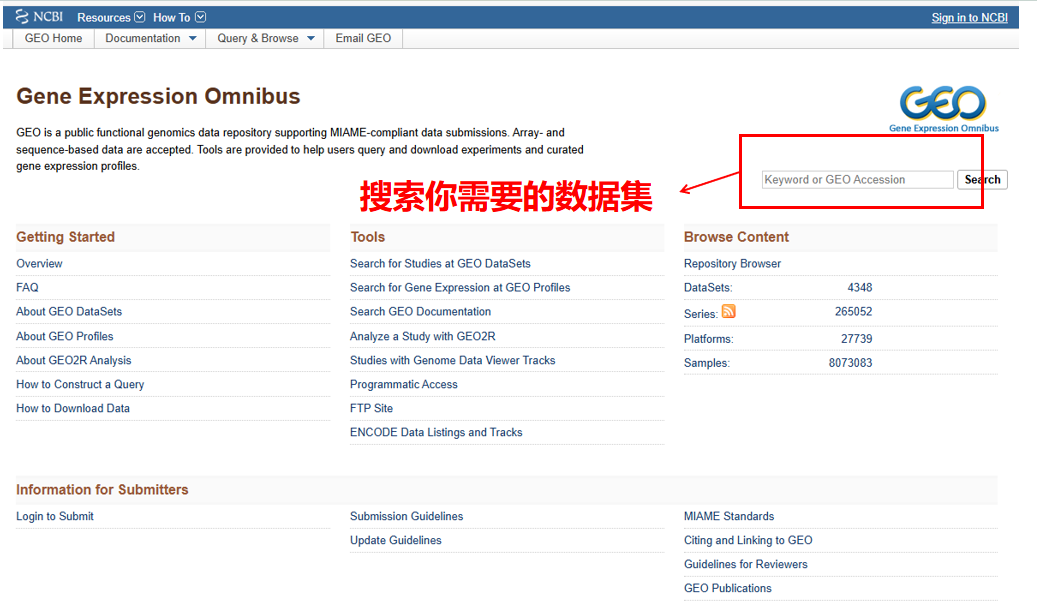
Task: Open the Programmatic Access link
Action: [403, 384]
